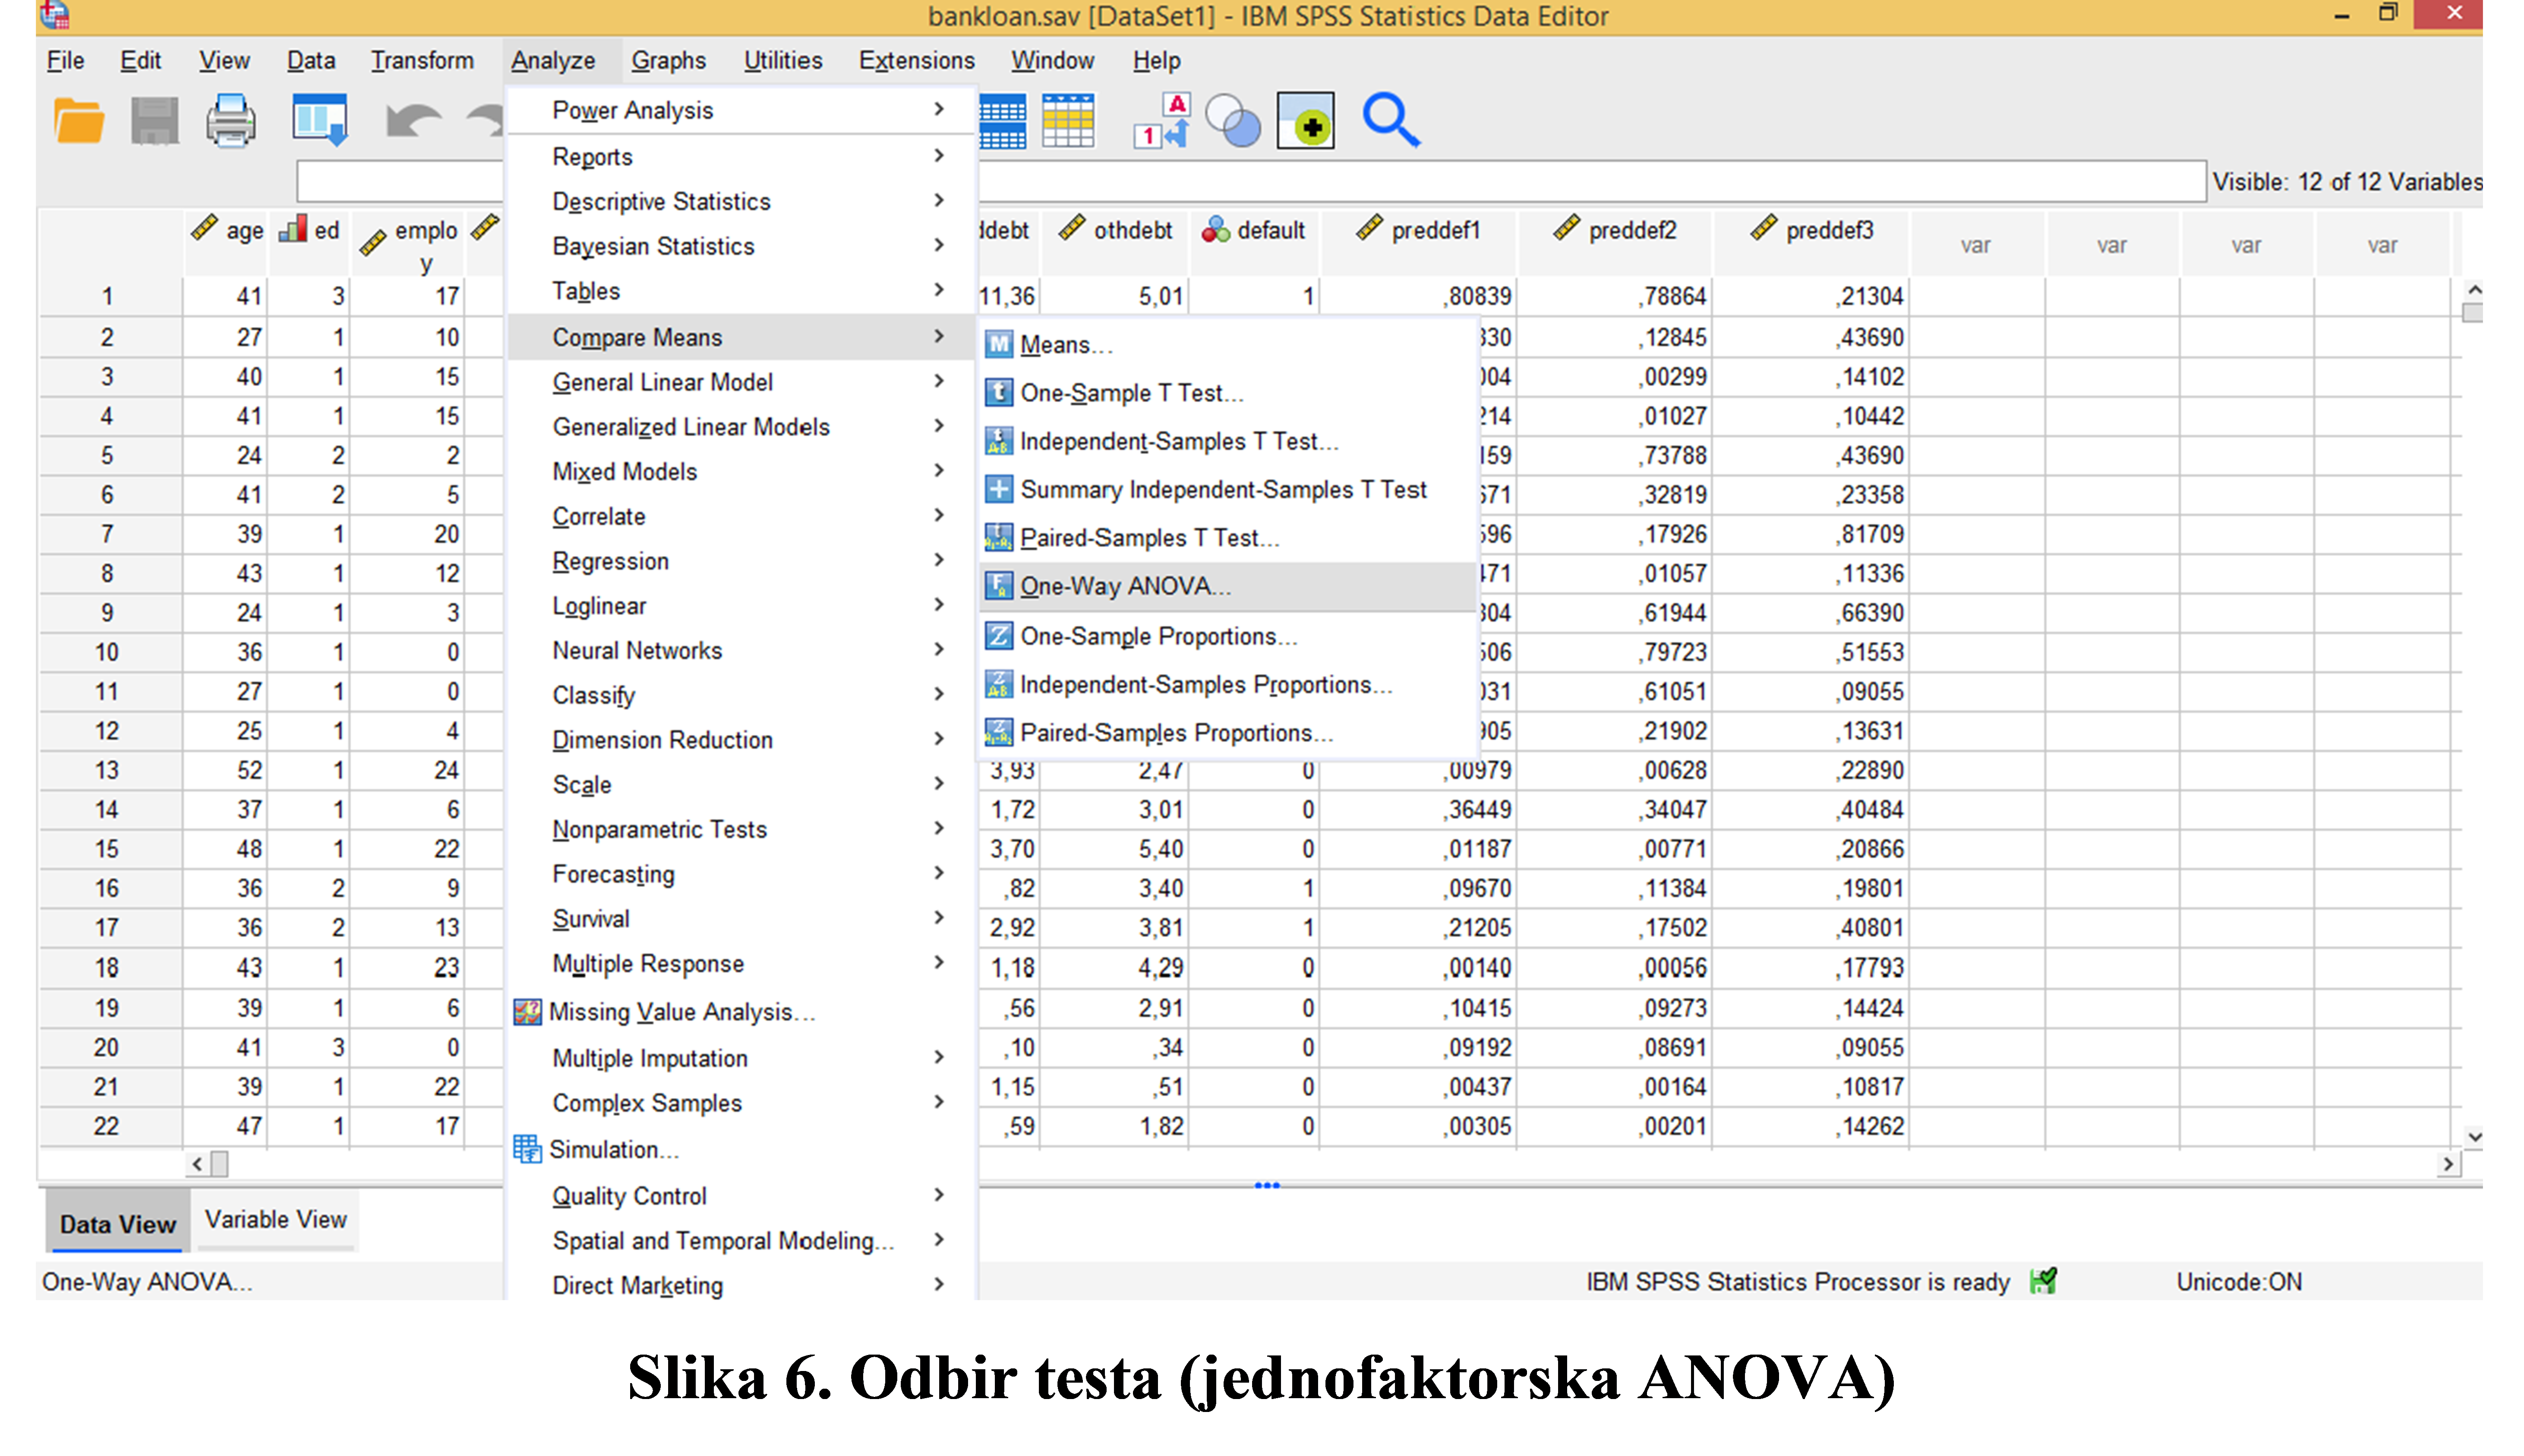Image resolution: width=2524 pixels, height=1456 pixels.
Task: Click the processor ready status icon
Action: pos(2043,1281)
